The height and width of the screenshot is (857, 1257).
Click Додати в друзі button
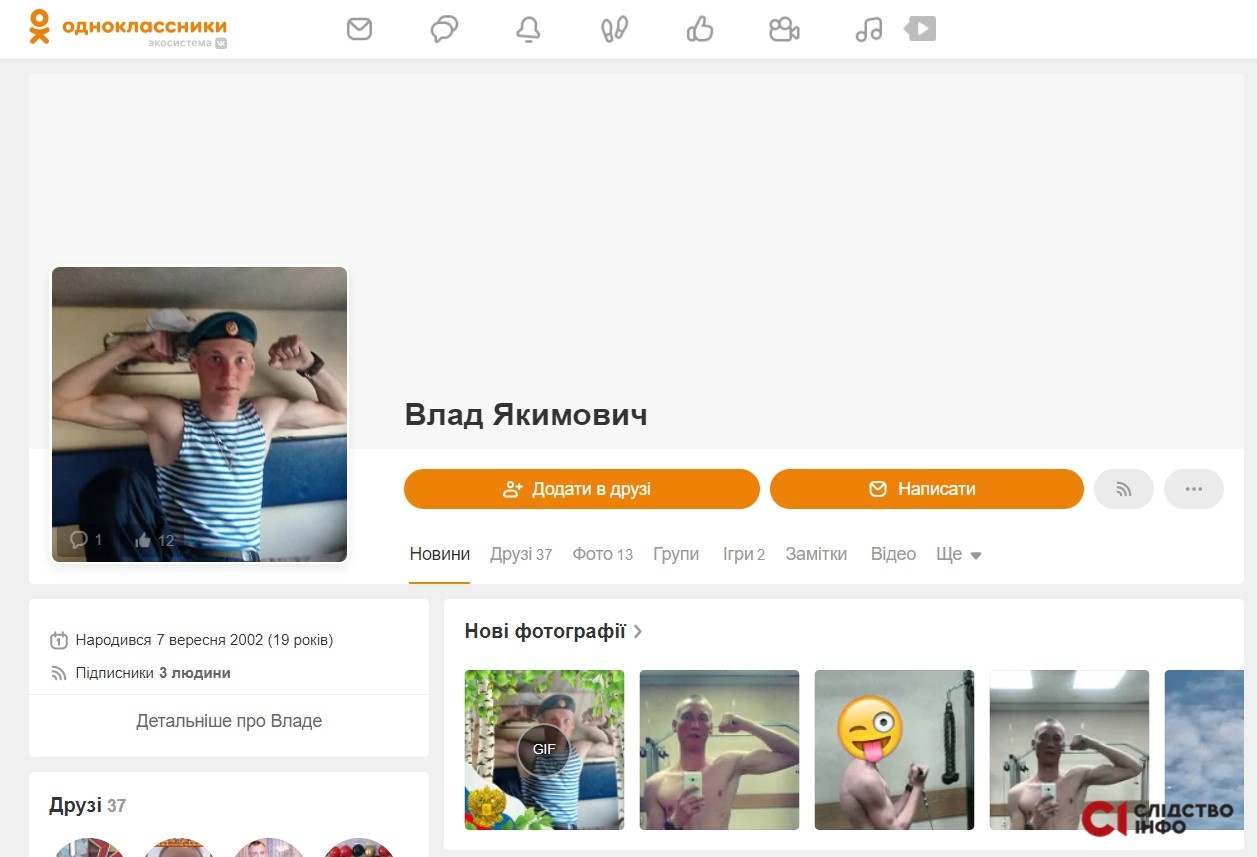point(582,489)
